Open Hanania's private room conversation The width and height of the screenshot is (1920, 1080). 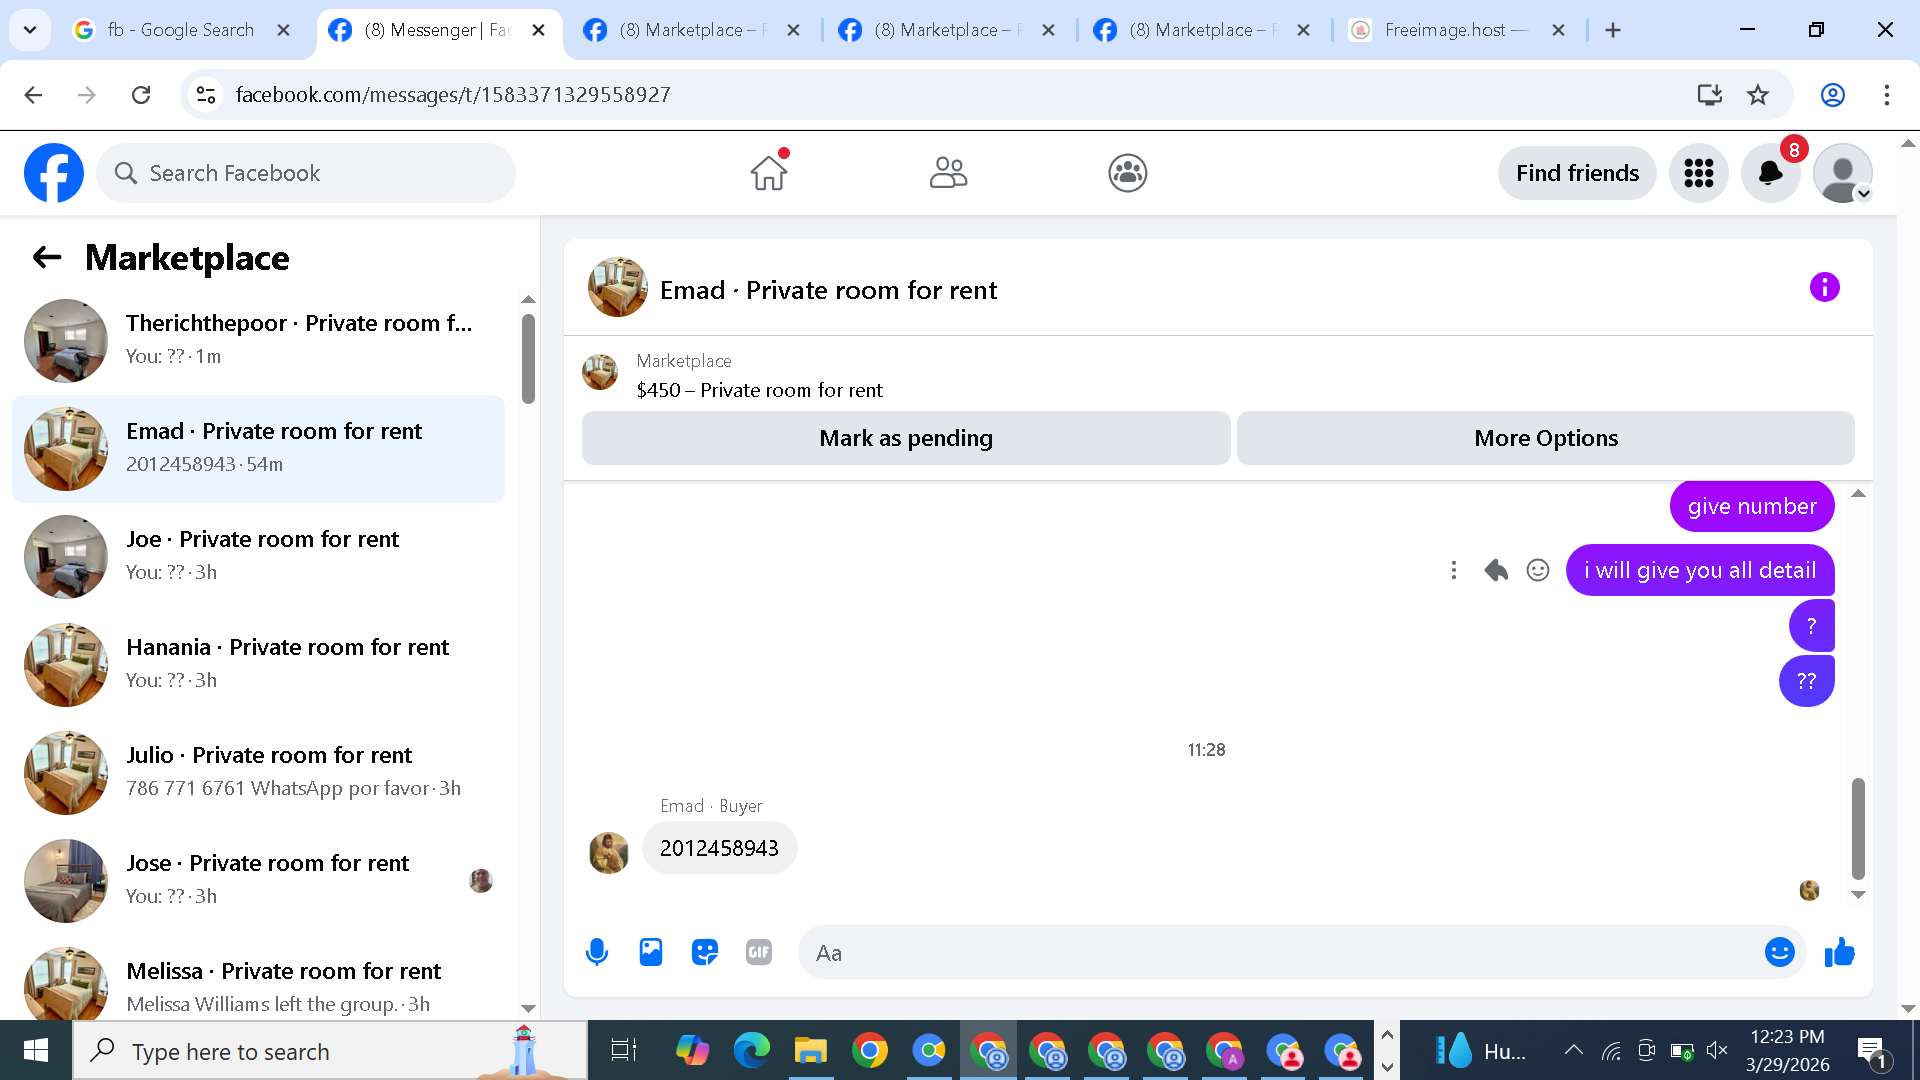258,664
